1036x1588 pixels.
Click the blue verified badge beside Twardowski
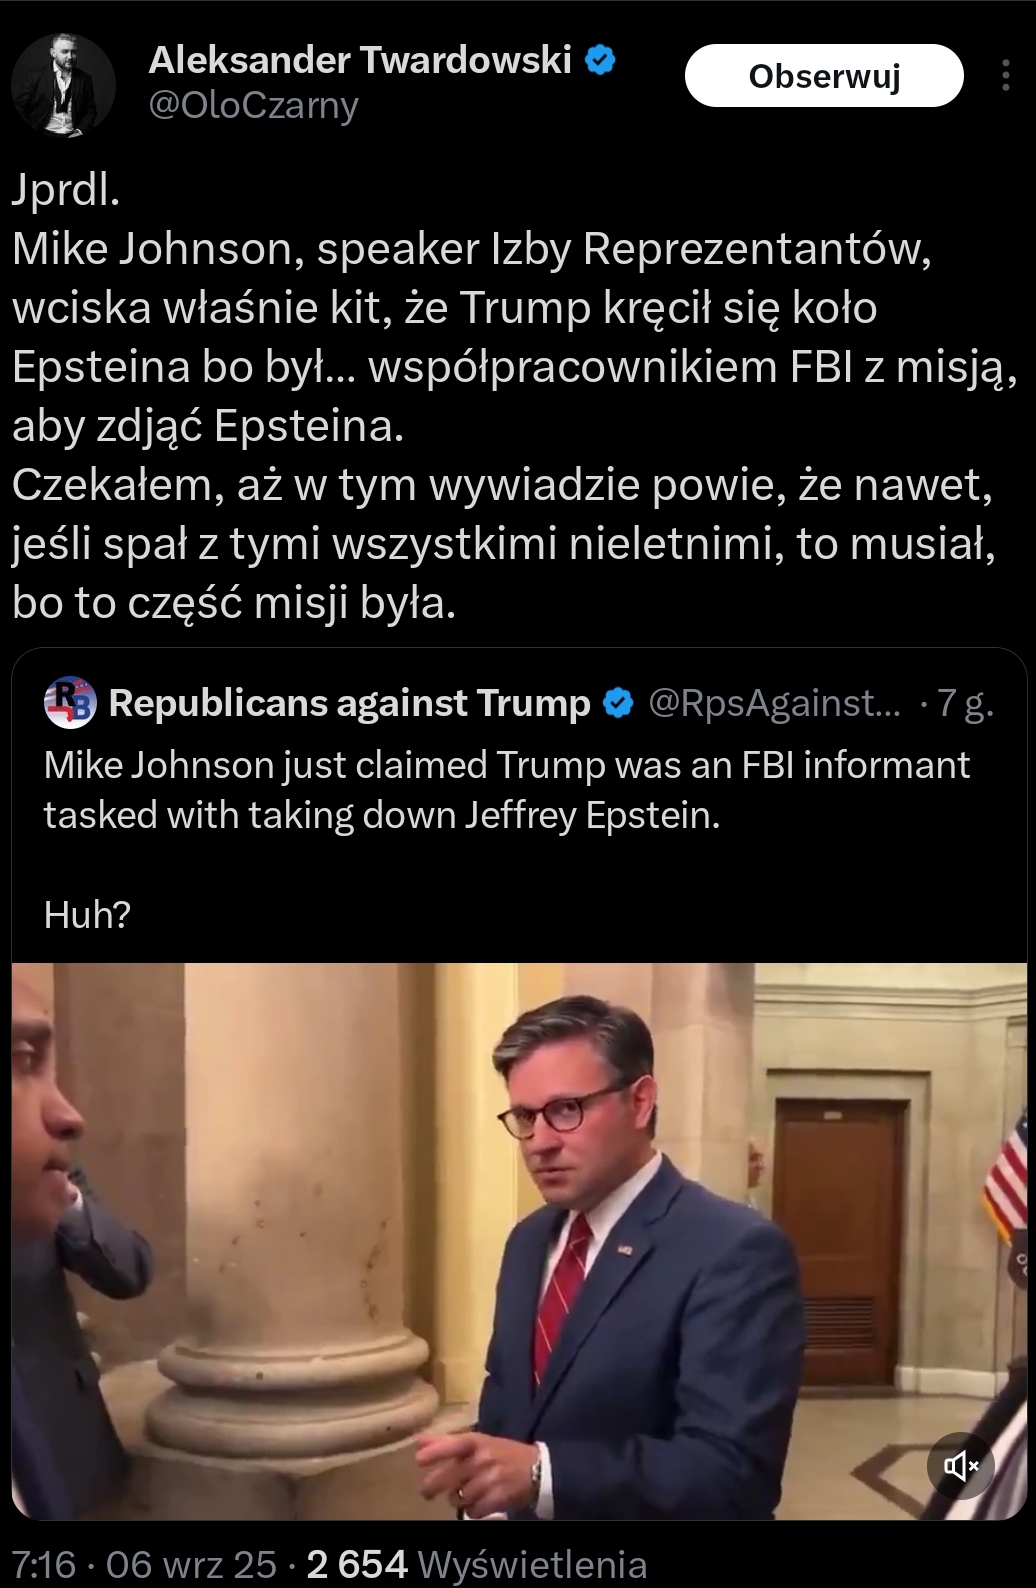(600, 60)
